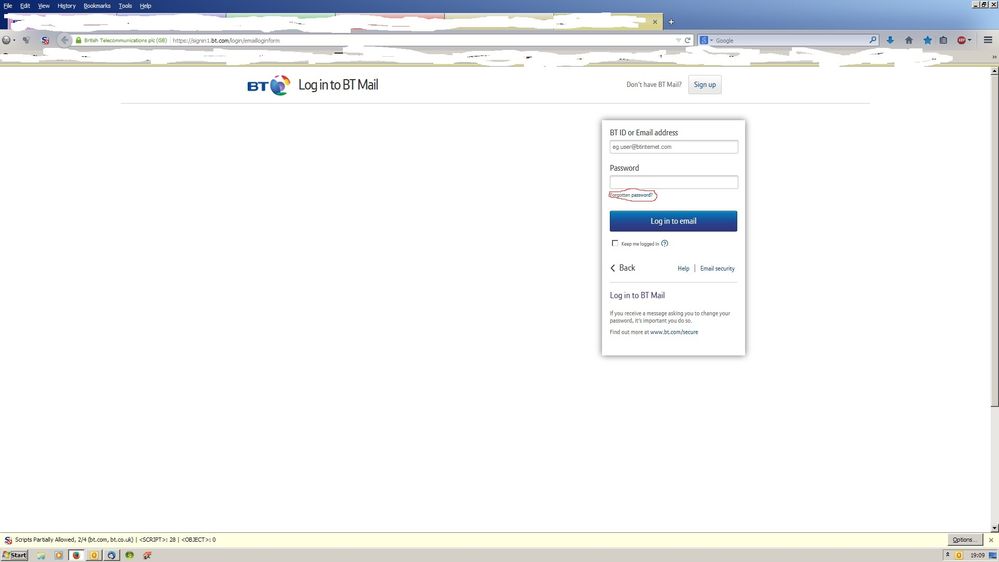Open the Windows Start button
The image size is (999, 562).
(15, 555)
